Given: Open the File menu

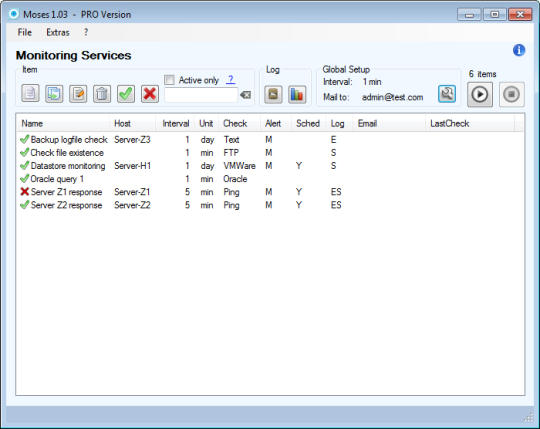Looking at the screenshot, I should pyautogui.click(x=25, y=32).
